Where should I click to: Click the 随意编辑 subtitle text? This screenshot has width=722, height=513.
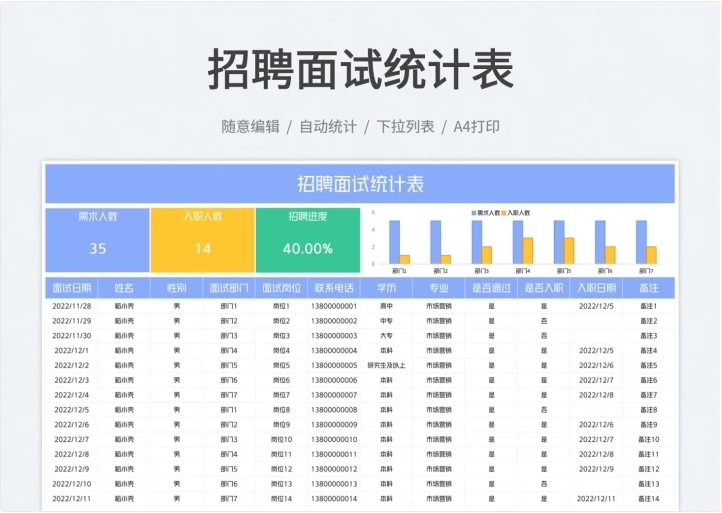[250, 126]
